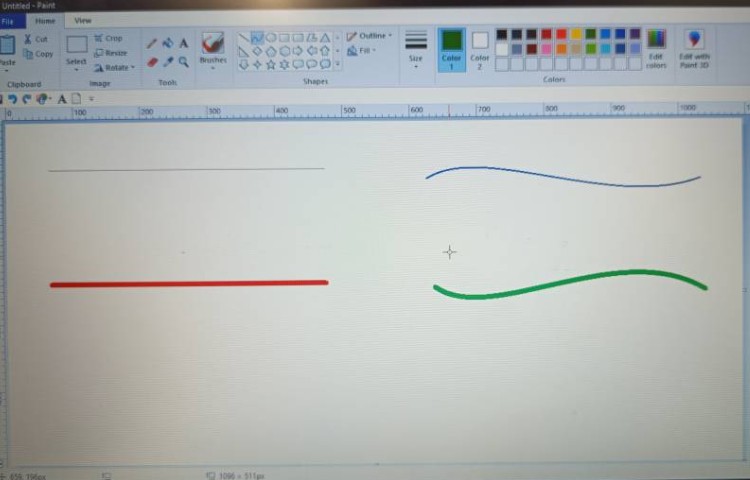Choose the Six-point star shape
The image size is (750, 480).
tap(284, 64)
